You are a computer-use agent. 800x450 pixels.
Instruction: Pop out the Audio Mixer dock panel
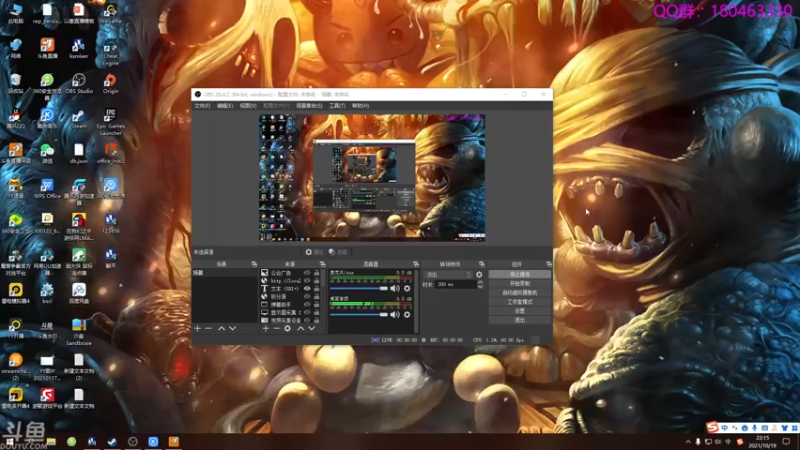pyautogui.click(x=416, y=264)
